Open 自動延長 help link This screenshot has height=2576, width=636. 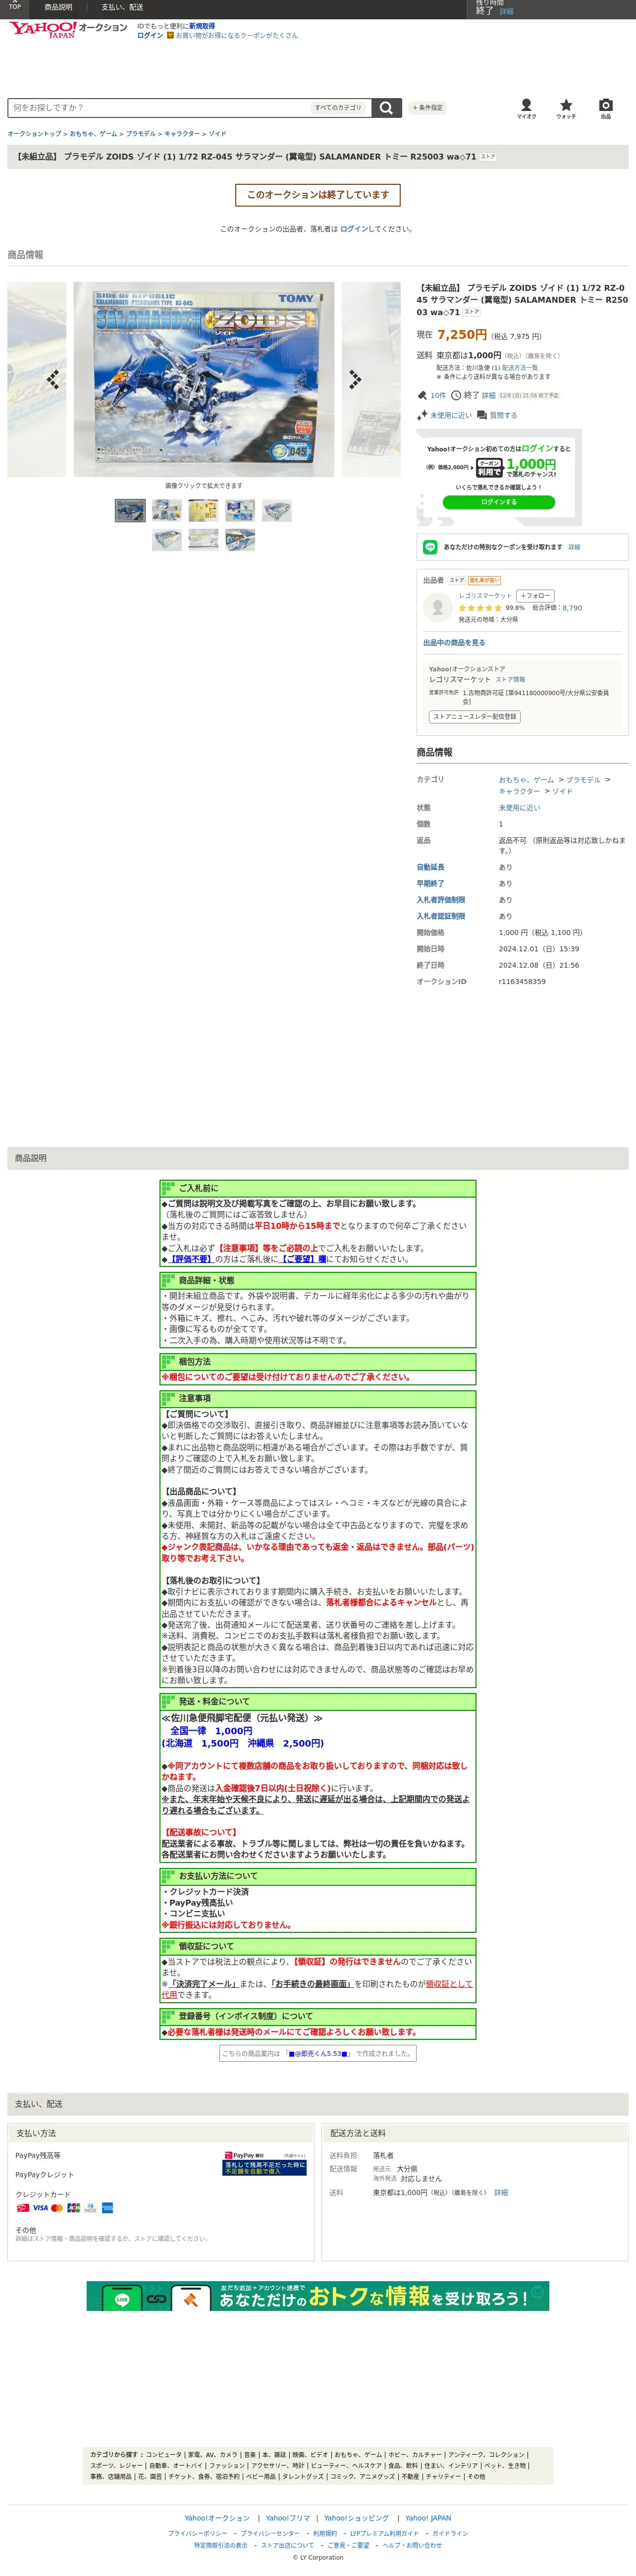coord(431,867)
